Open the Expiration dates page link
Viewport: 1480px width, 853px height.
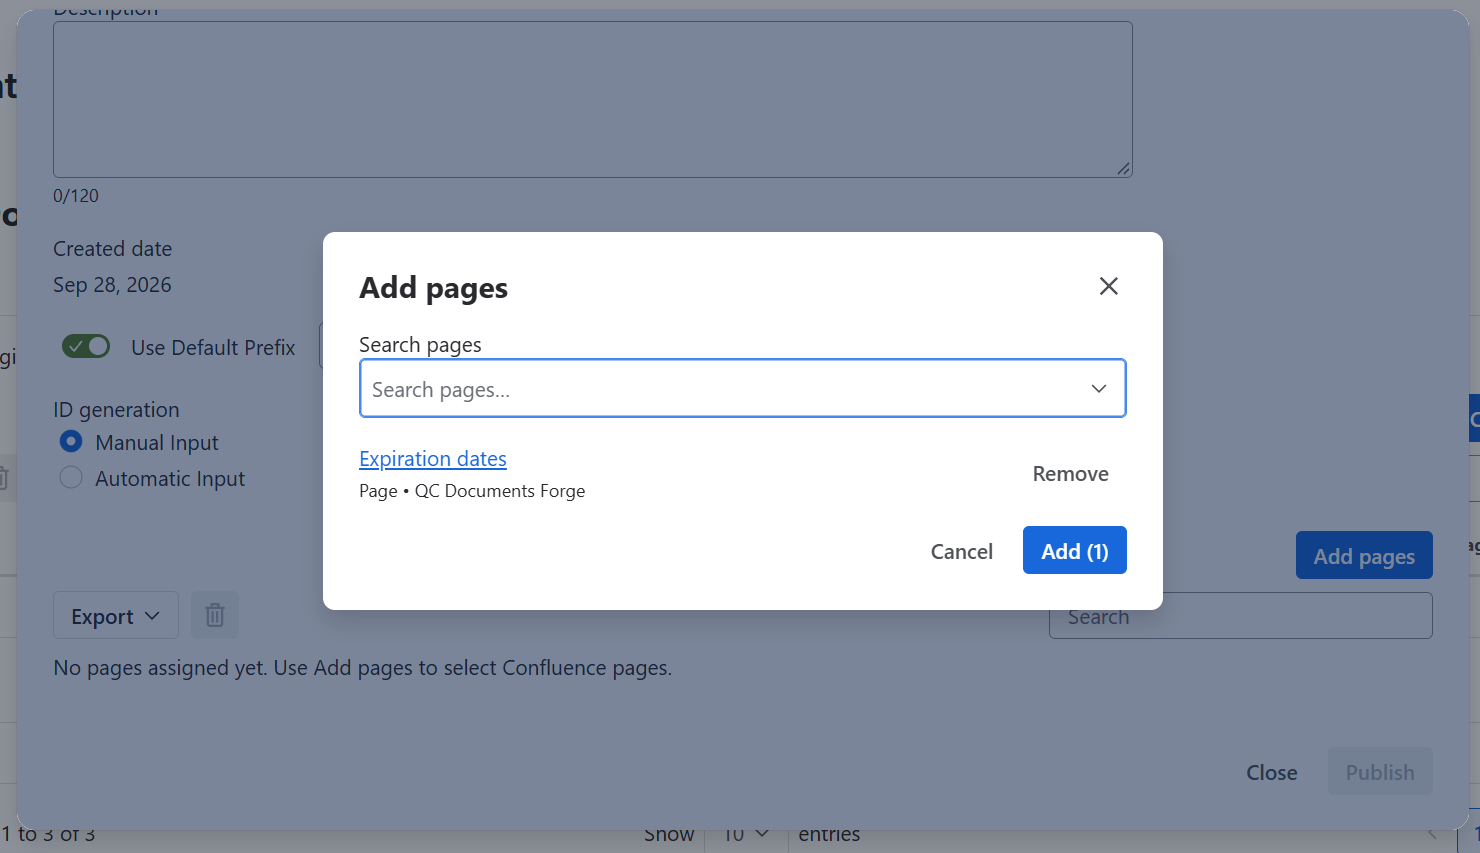point(433,459)
